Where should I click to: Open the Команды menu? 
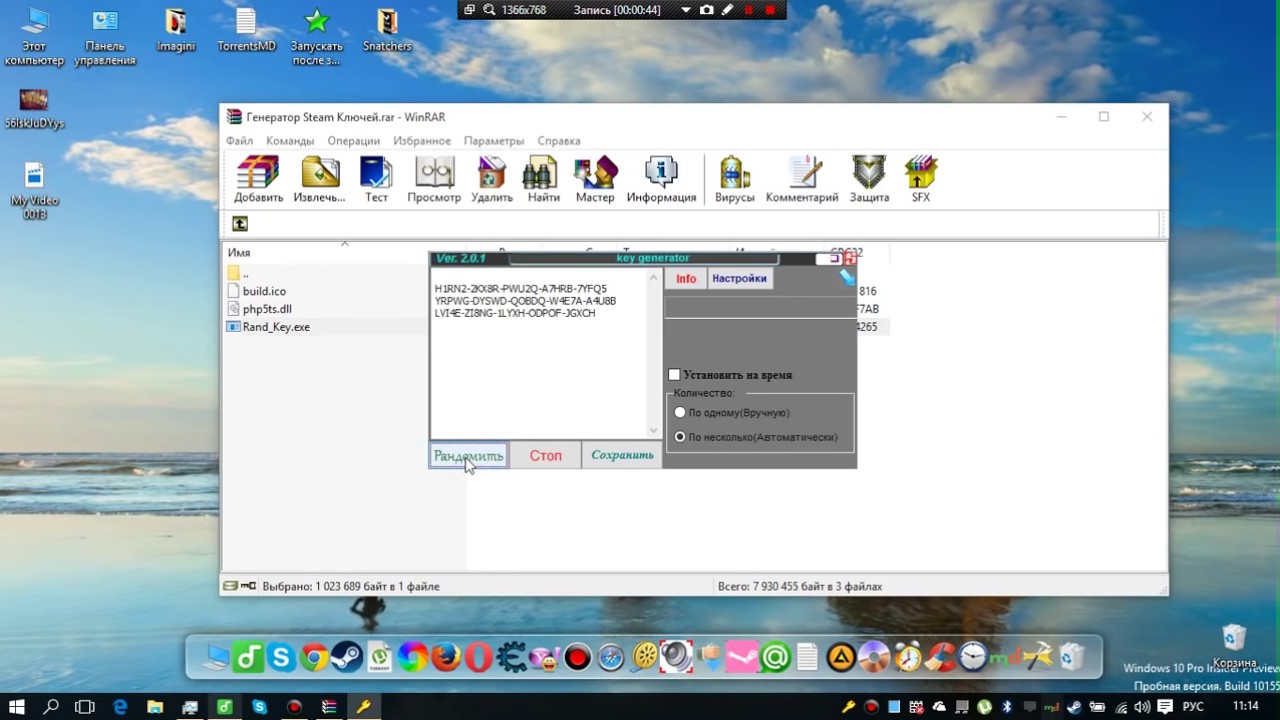(x=290, y=141)
